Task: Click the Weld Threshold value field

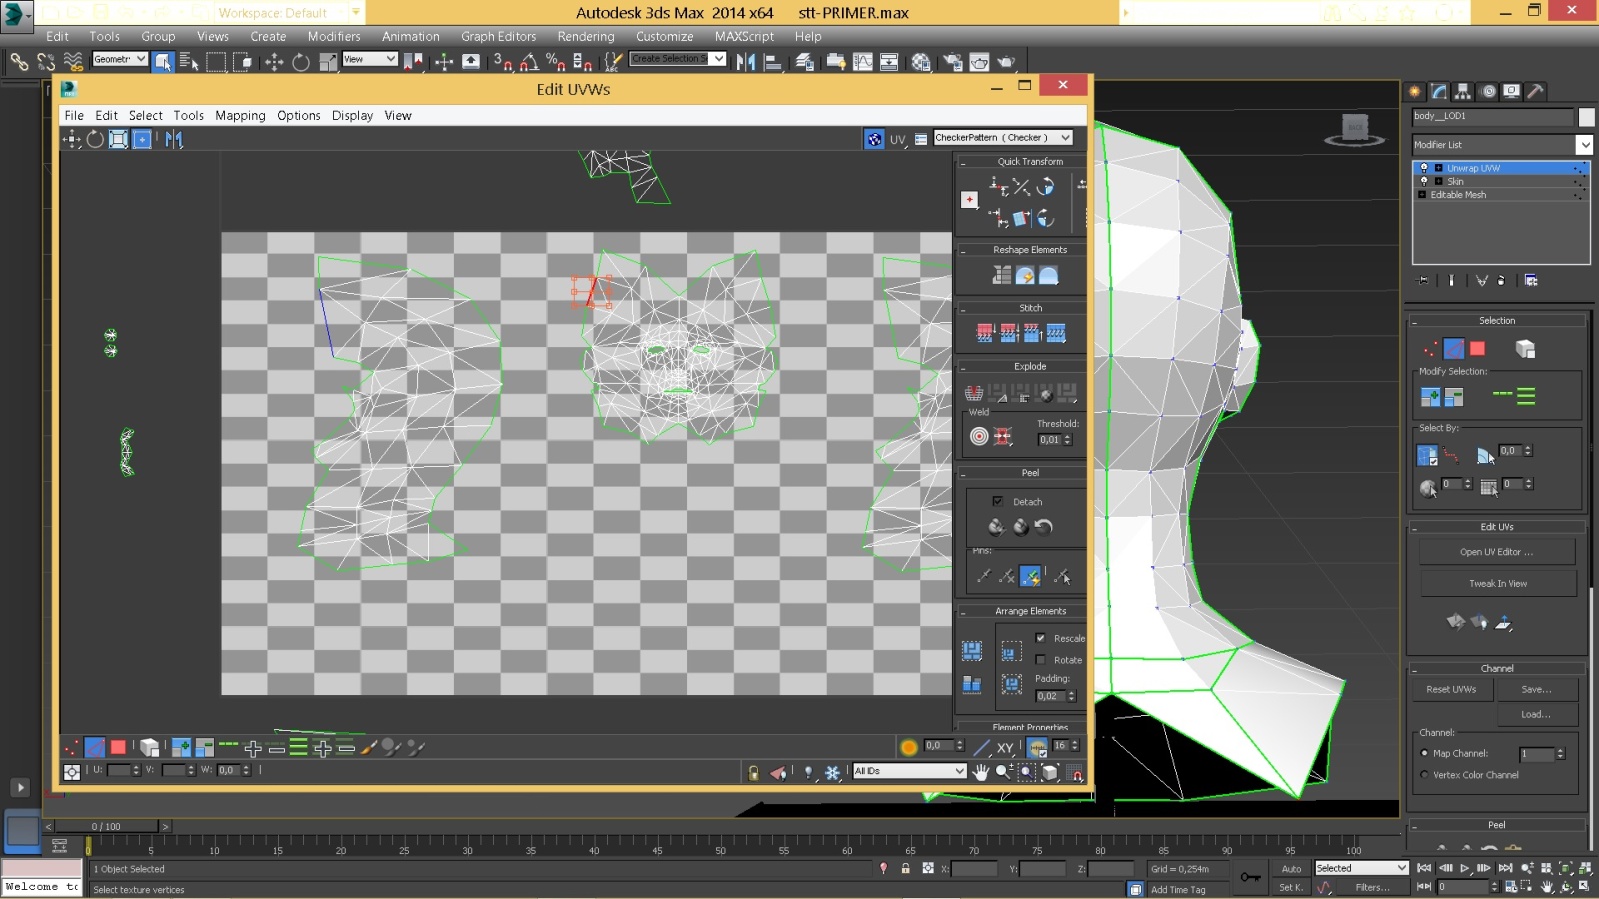Action: (x=1050, y=440)
